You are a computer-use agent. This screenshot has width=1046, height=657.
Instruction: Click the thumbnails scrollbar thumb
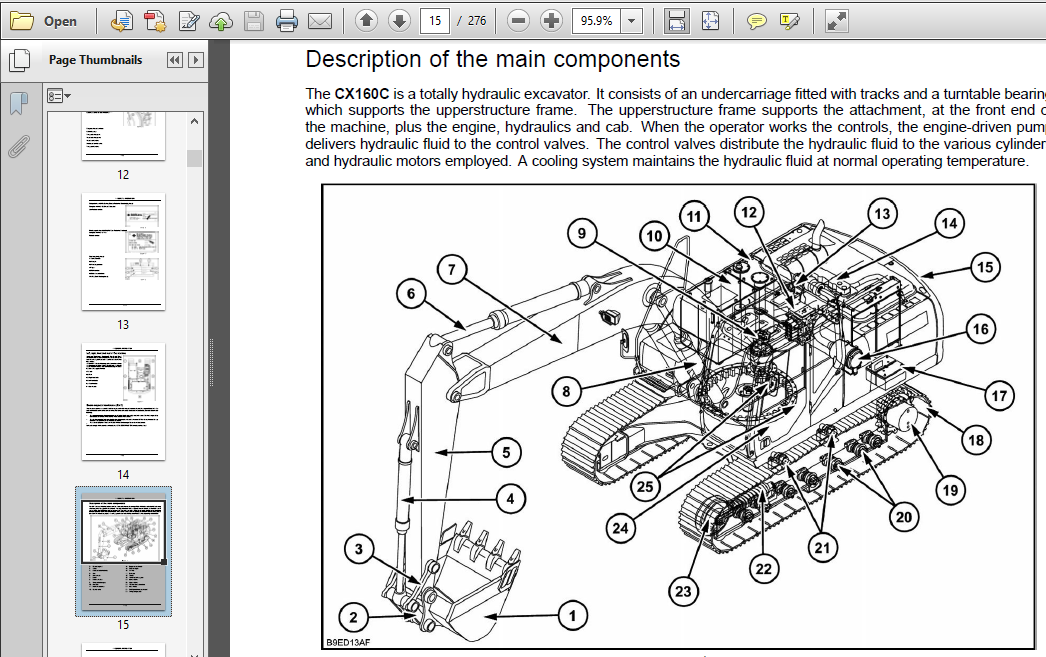coord(194,158)
